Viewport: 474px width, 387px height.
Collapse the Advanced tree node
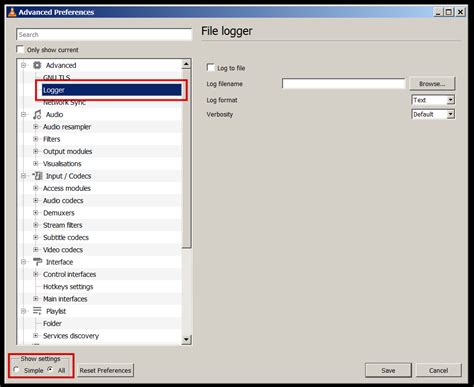coord(23,65)
